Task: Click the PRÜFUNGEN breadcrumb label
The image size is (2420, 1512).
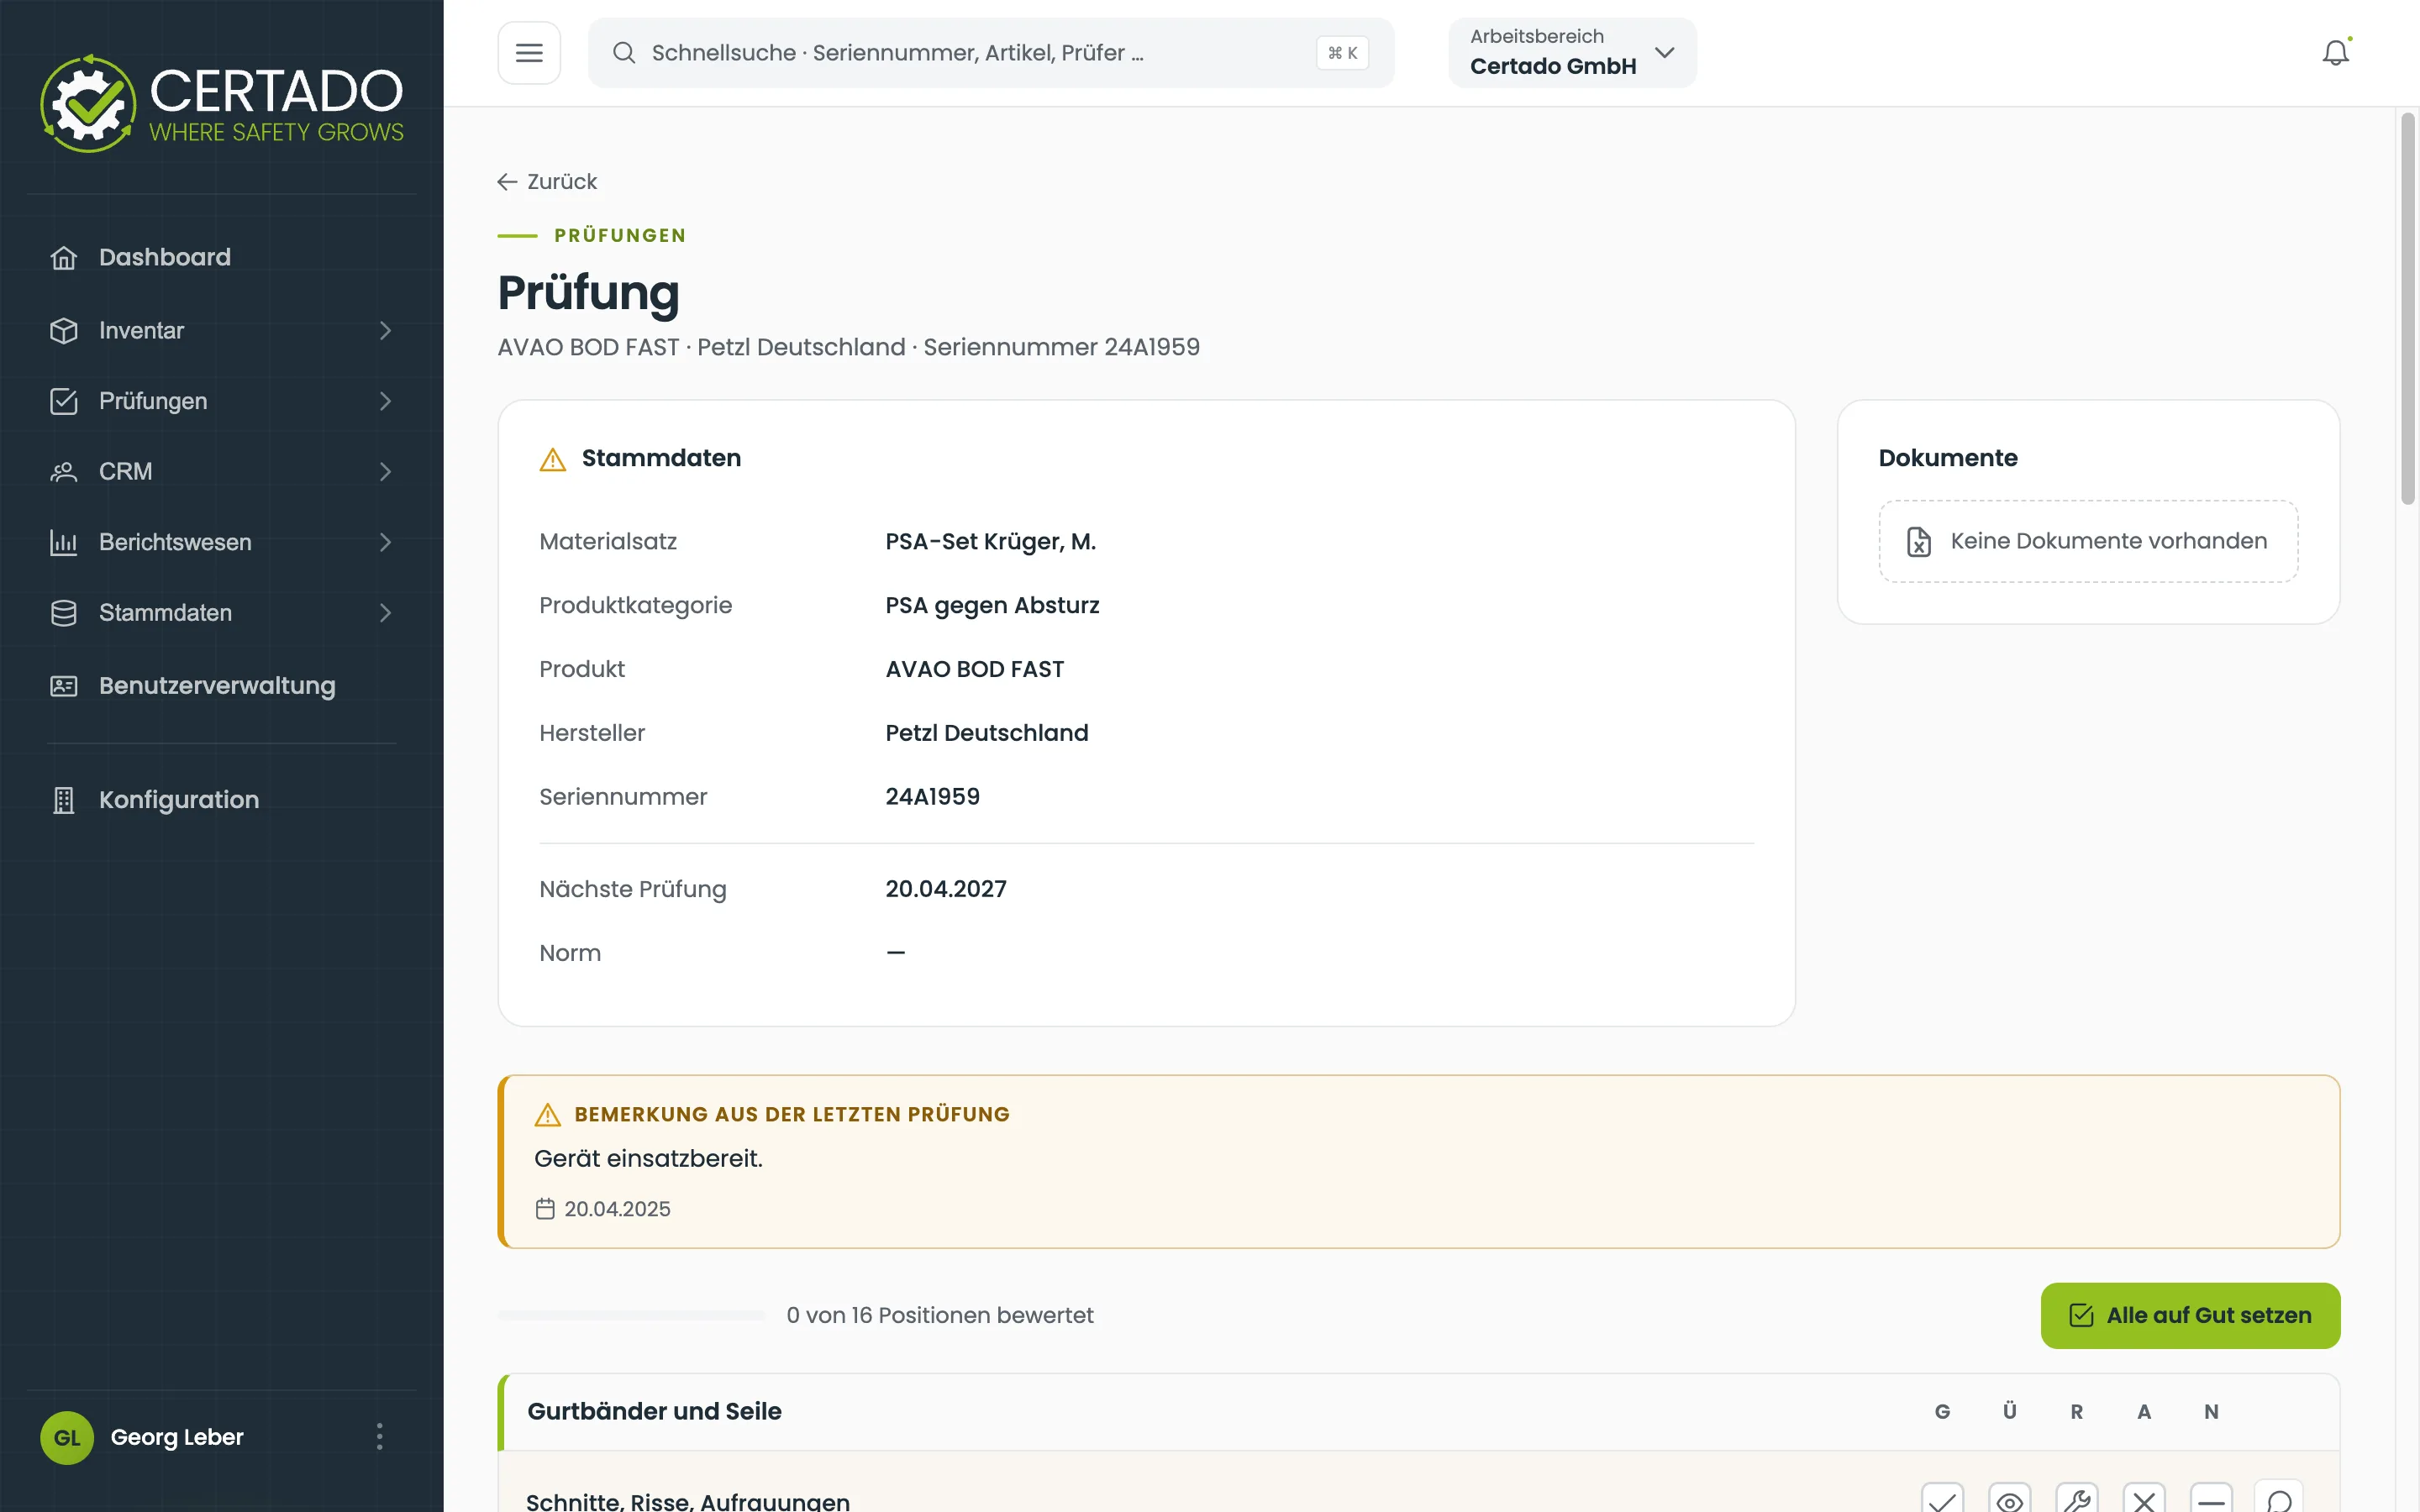Action: click(620, 236)
